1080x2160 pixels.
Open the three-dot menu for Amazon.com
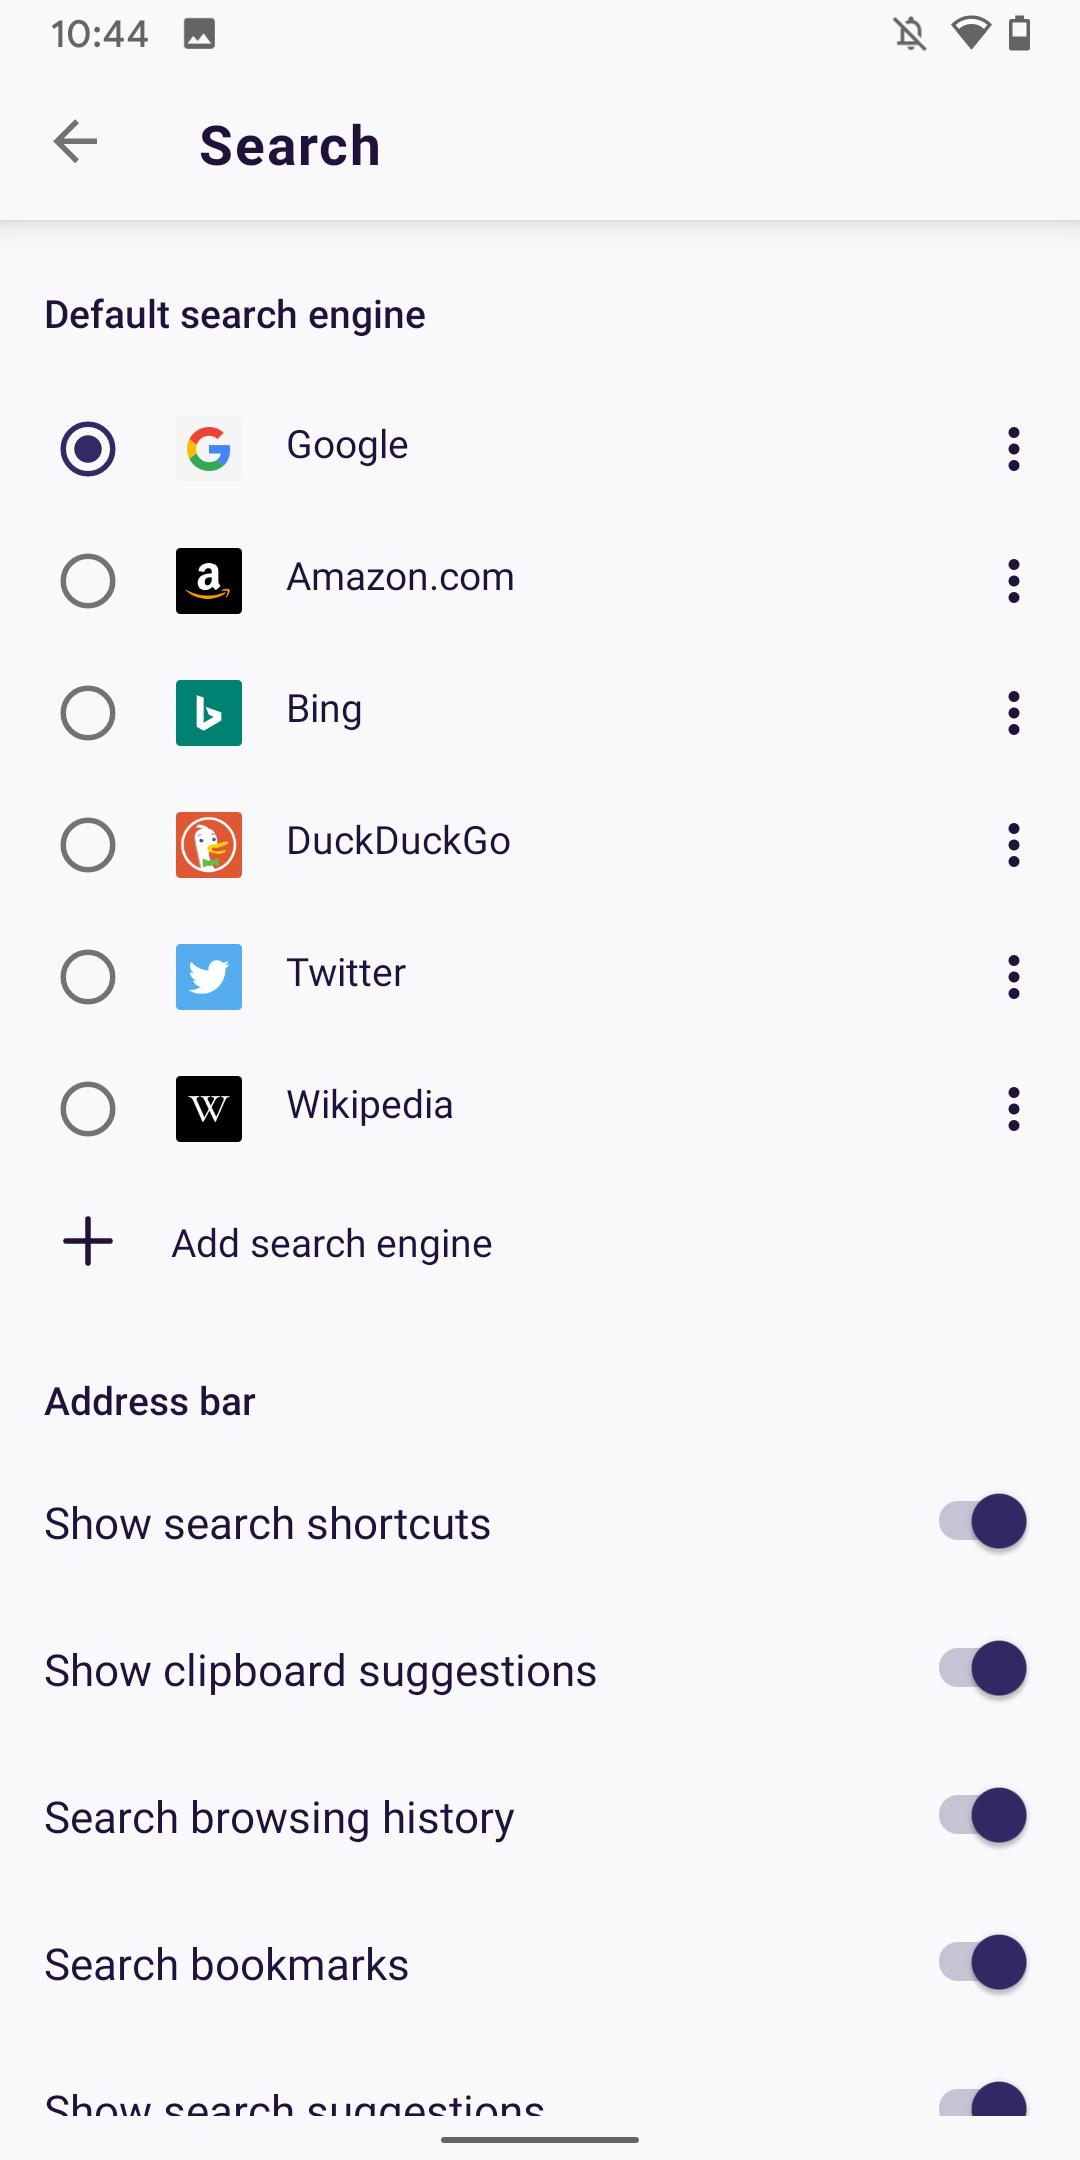coord(1013,581)
